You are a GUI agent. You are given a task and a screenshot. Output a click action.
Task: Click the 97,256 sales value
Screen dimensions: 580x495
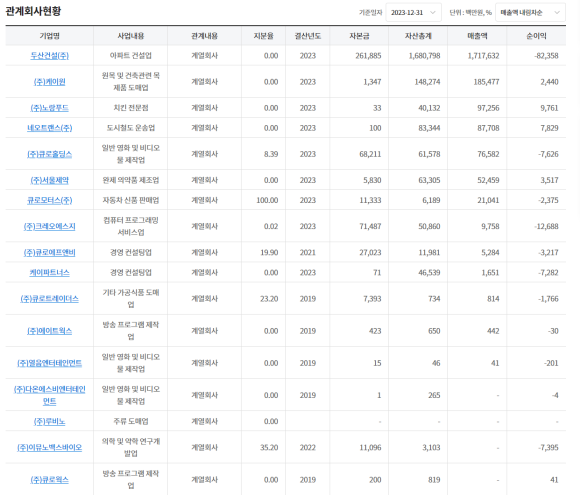coord(488,108)
